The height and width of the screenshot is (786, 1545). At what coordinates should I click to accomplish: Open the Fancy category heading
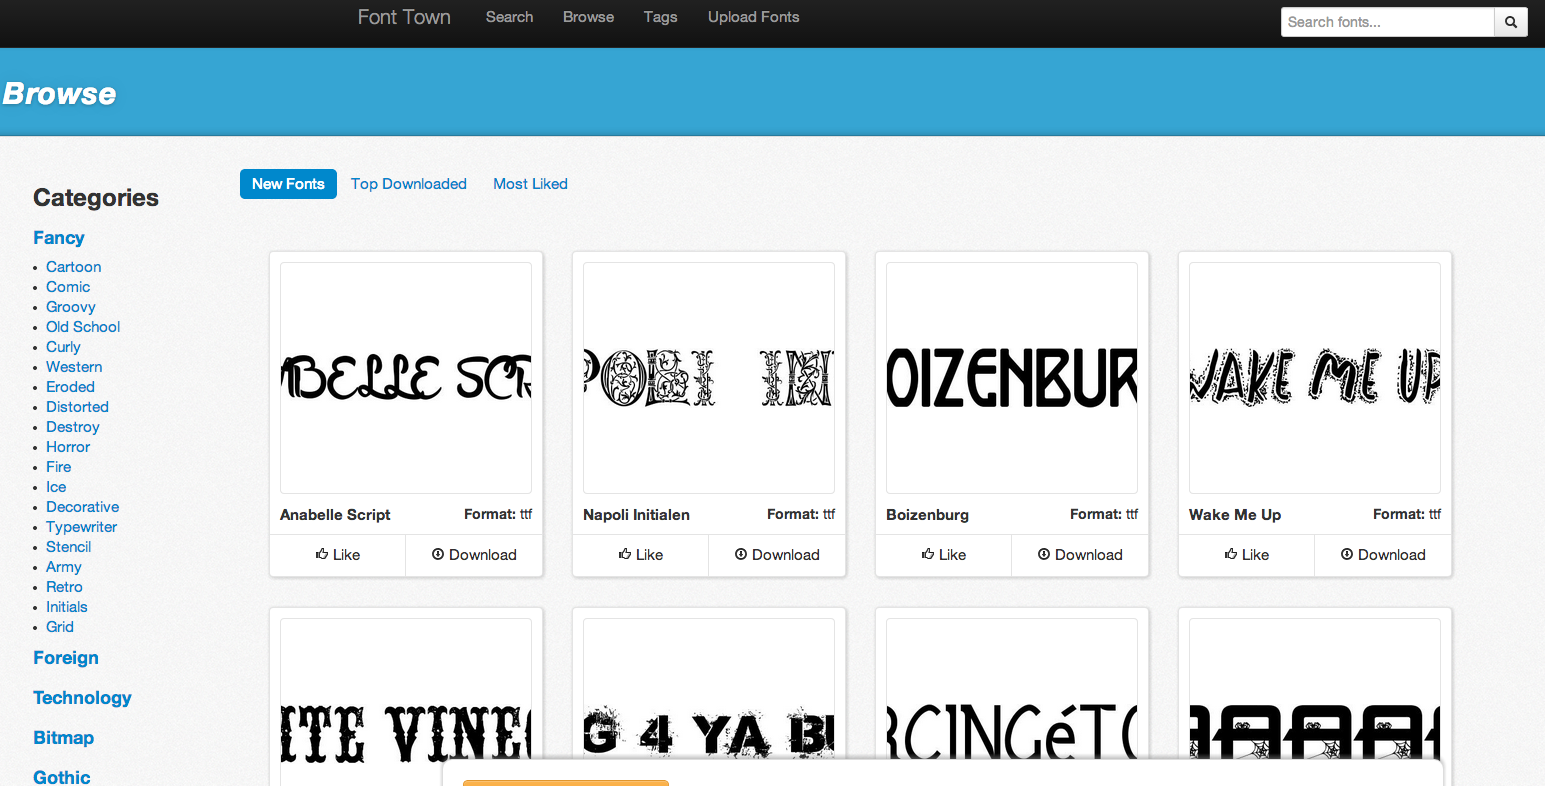point(59,238)
